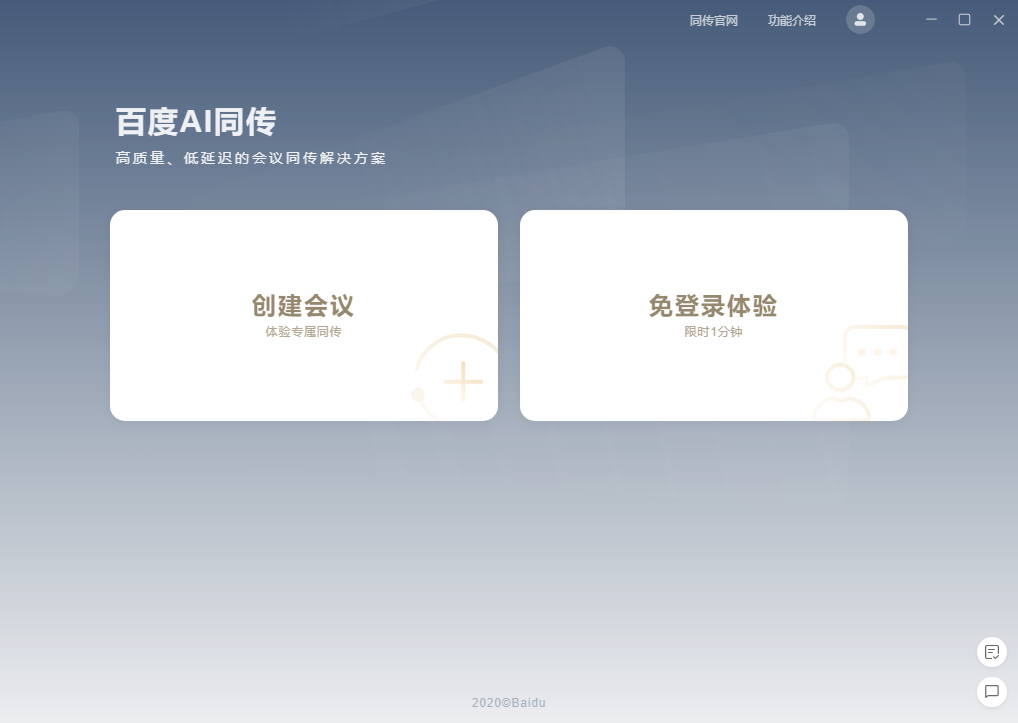Start 免登录体验 one-minute trial
Screen dimensions: 1018x723
click(x=713, y=314)
